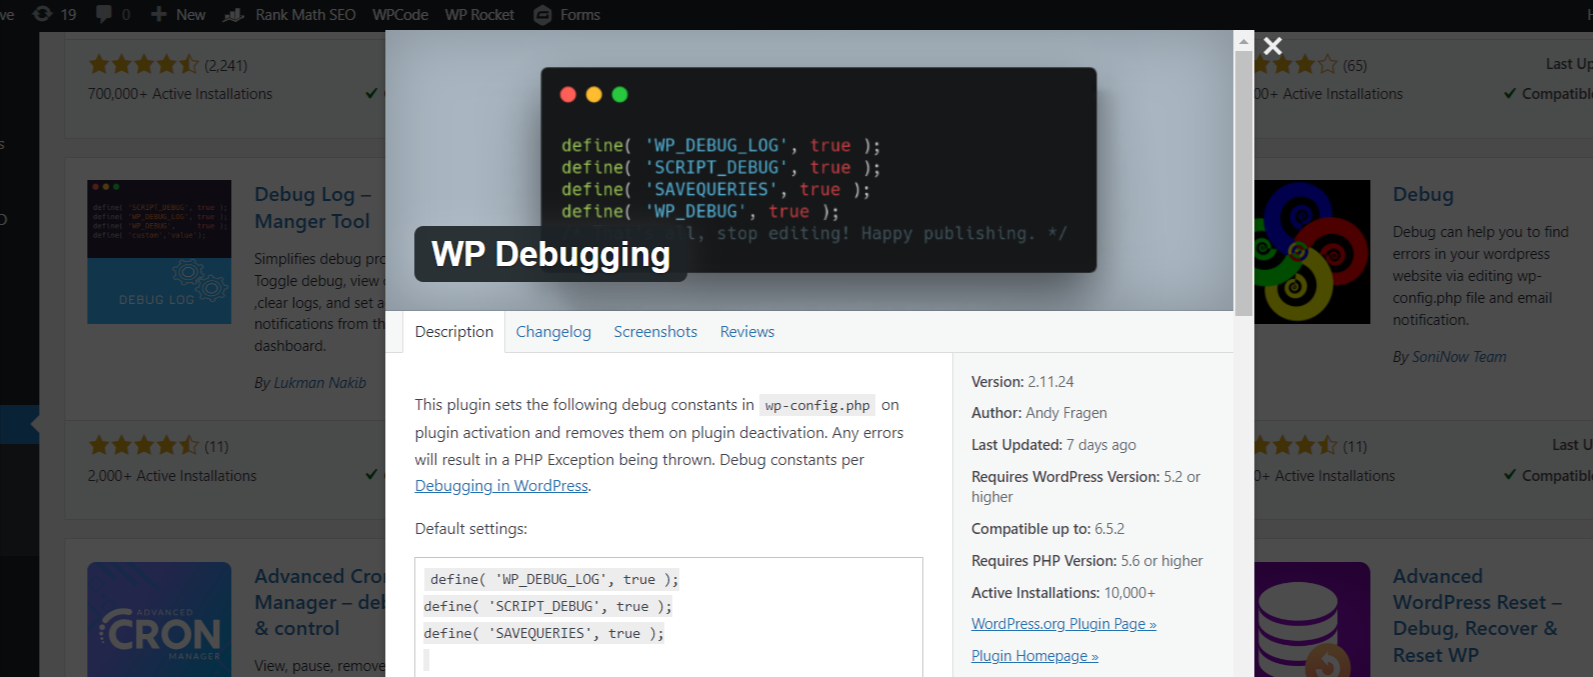This screenshot has height=677, width=1593.
Task: Click Last Updated: 7 days ago
Action: pos(1053,444)
